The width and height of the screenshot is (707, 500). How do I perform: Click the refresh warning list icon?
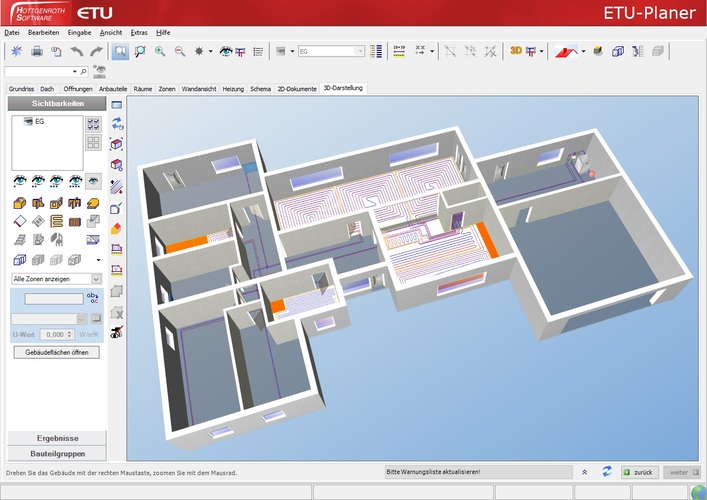606,471
